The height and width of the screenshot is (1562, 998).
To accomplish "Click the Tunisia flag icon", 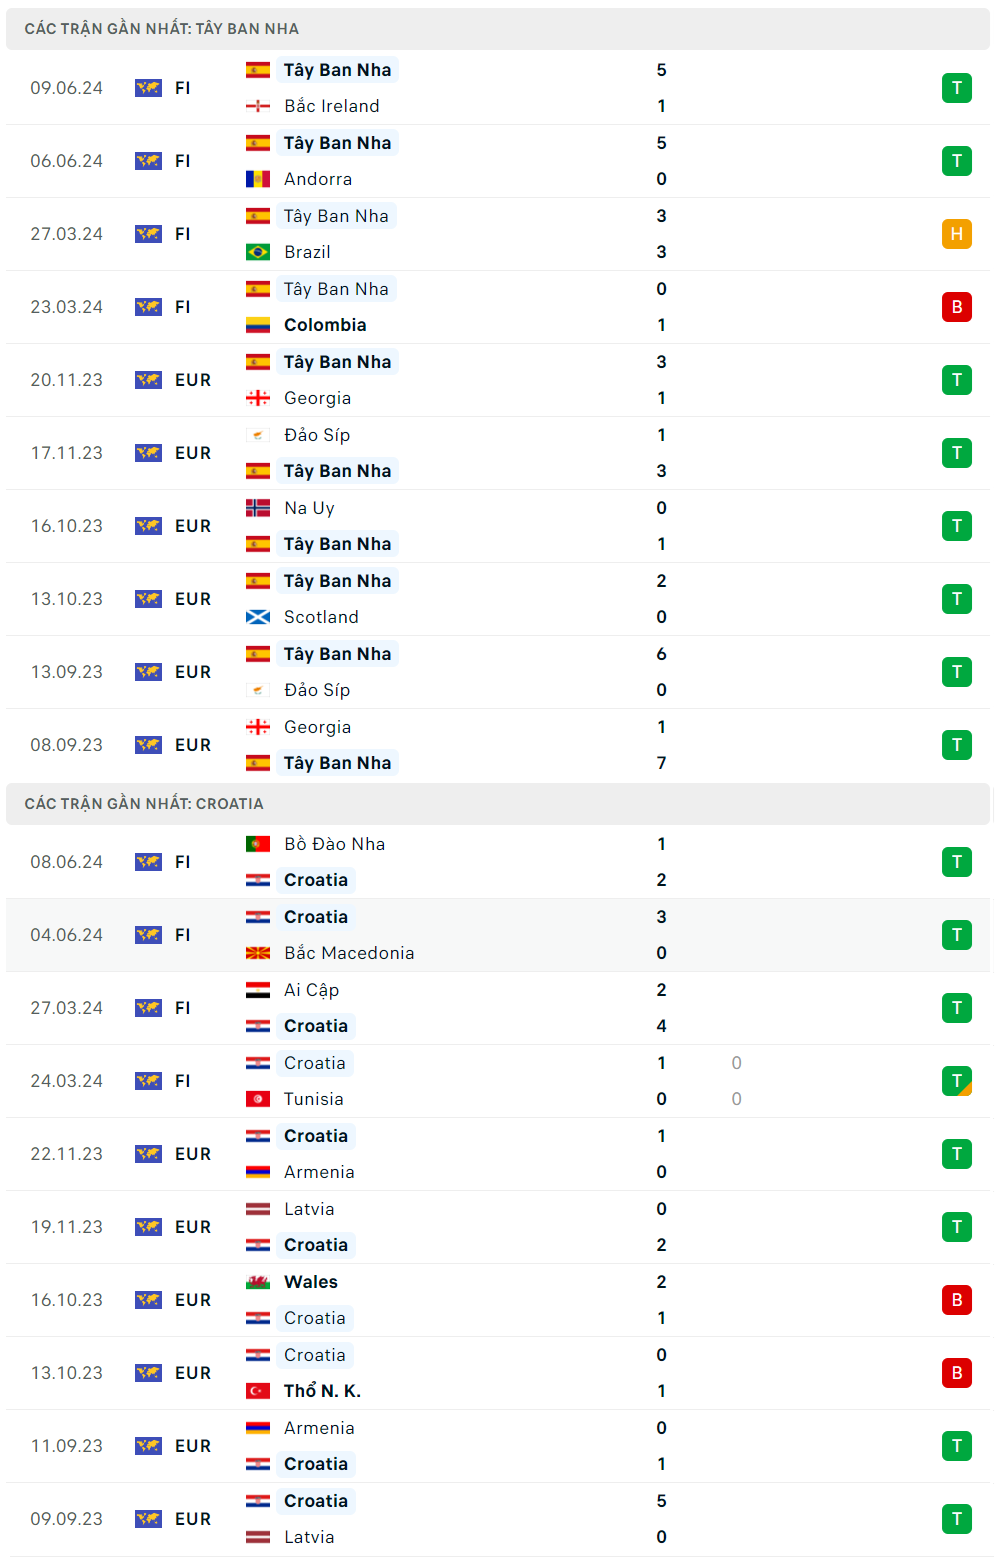I will pos(258,1099).
